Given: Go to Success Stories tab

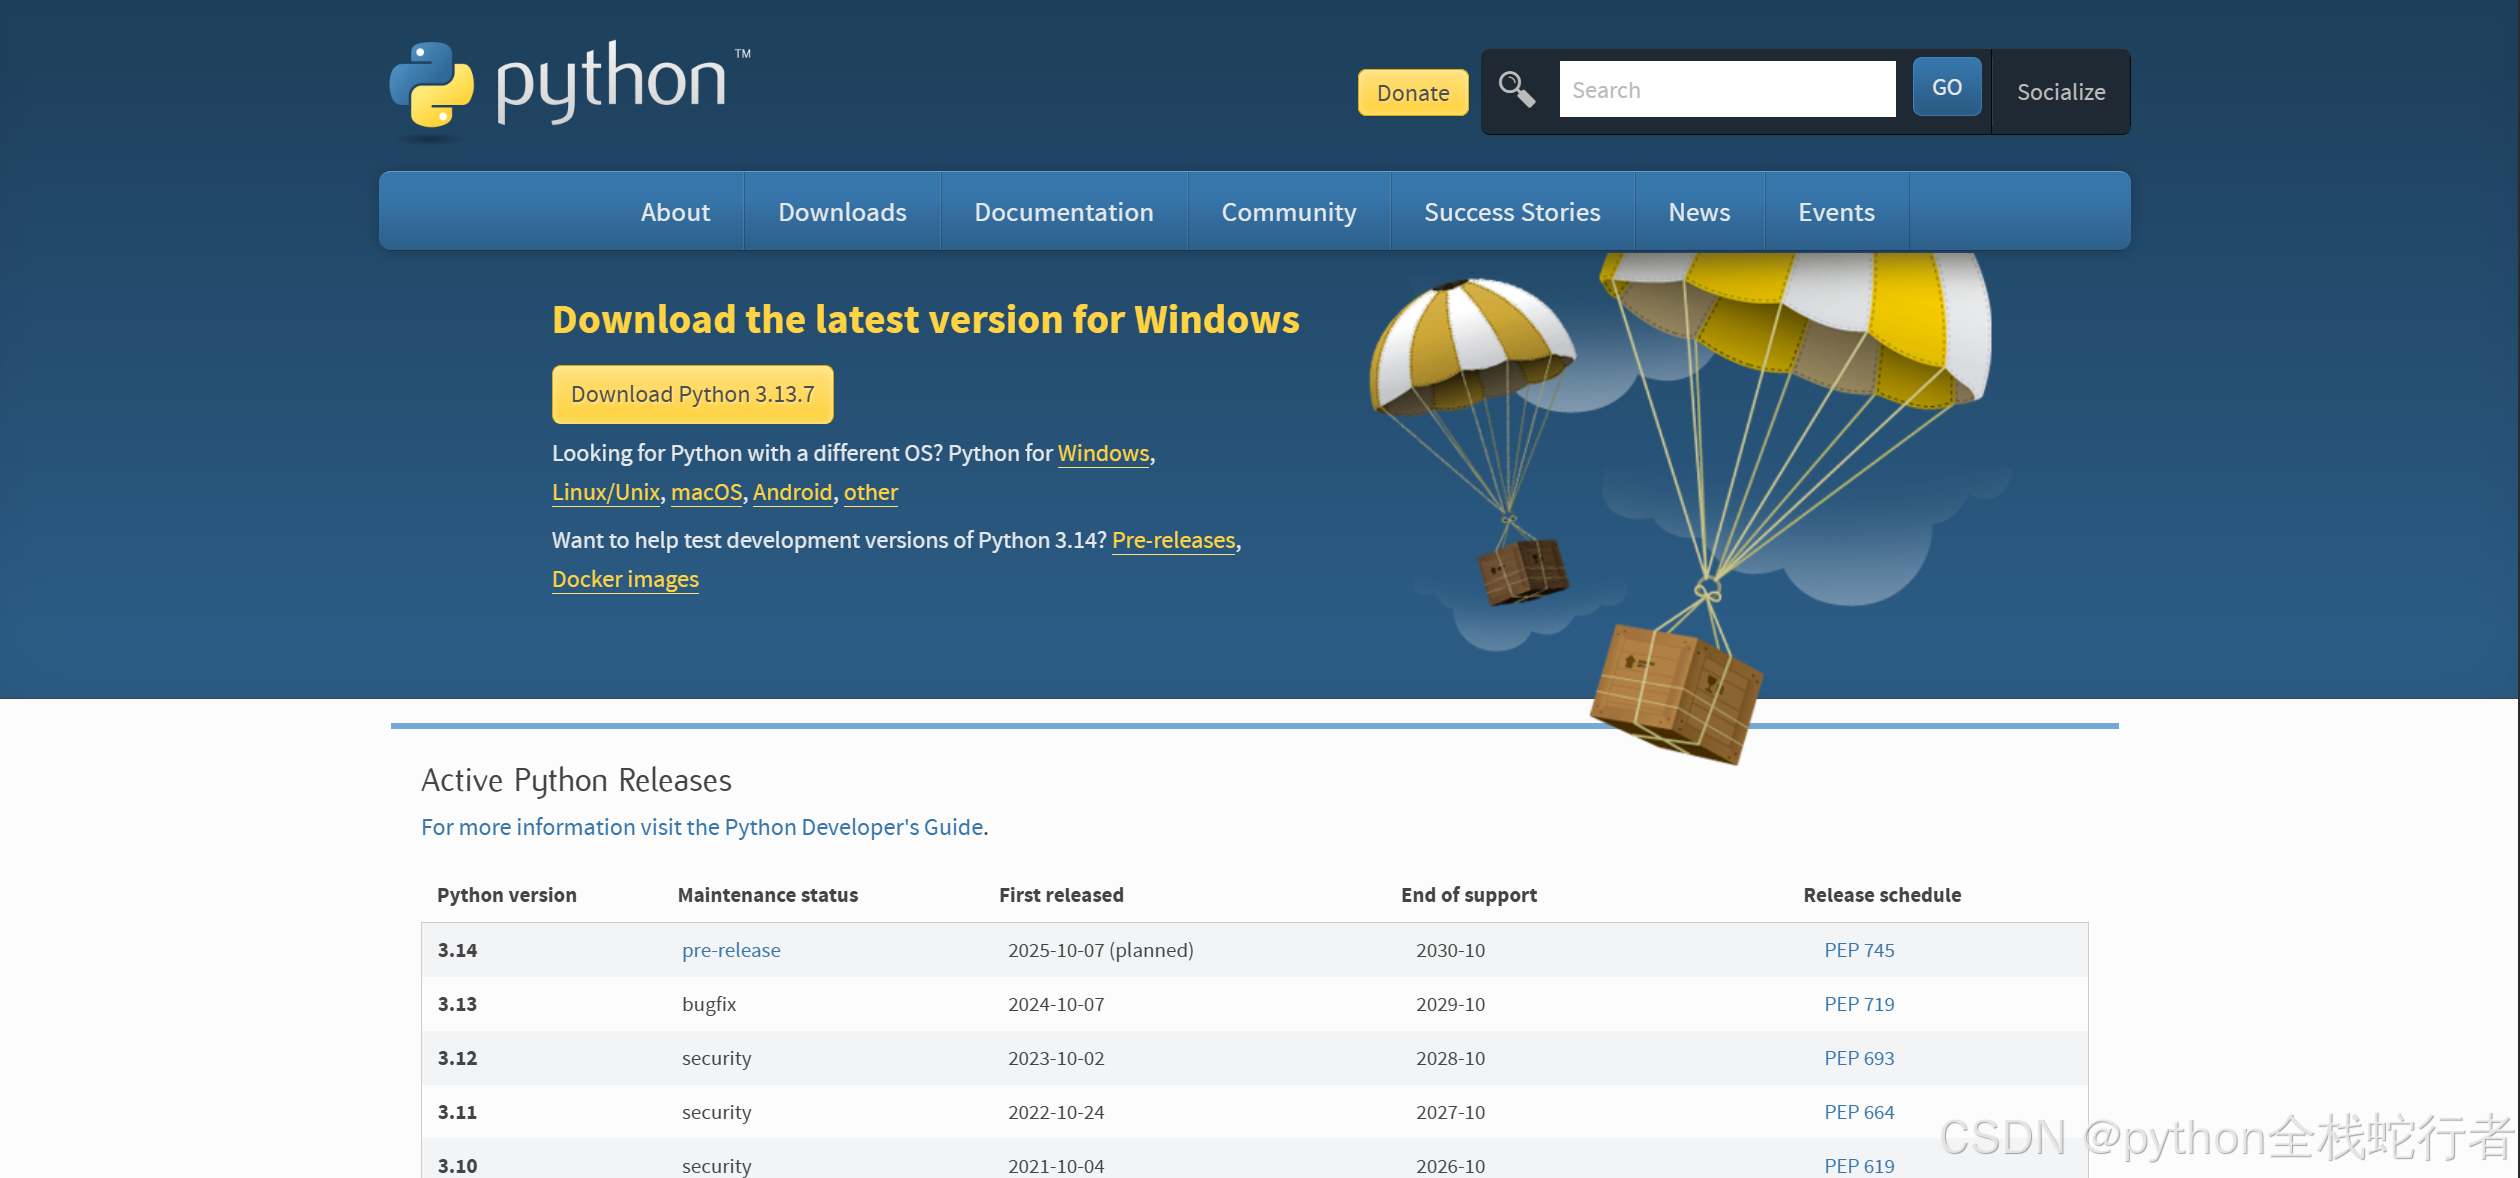Looking at the screenshot, I should pos(1511,212).
